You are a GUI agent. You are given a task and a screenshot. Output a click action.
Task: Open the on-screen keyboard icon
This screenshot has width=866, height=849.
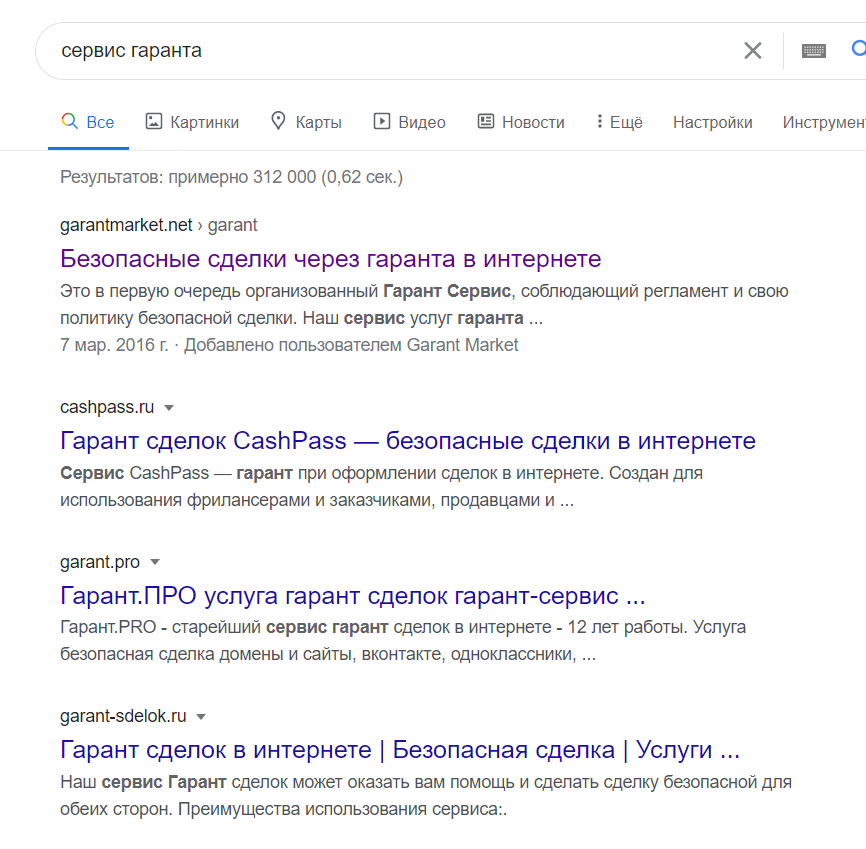point(814,51)
